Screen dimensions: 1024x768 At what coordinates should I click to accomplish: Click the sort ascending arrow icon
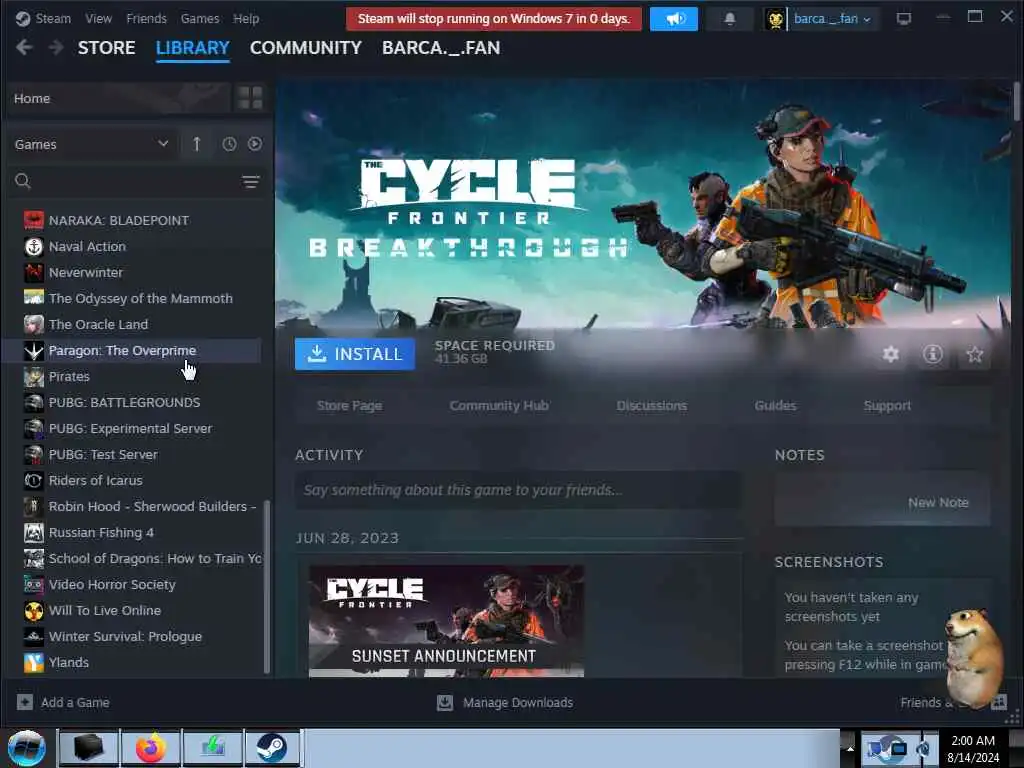pyautogui.click(x=197, y=144)
